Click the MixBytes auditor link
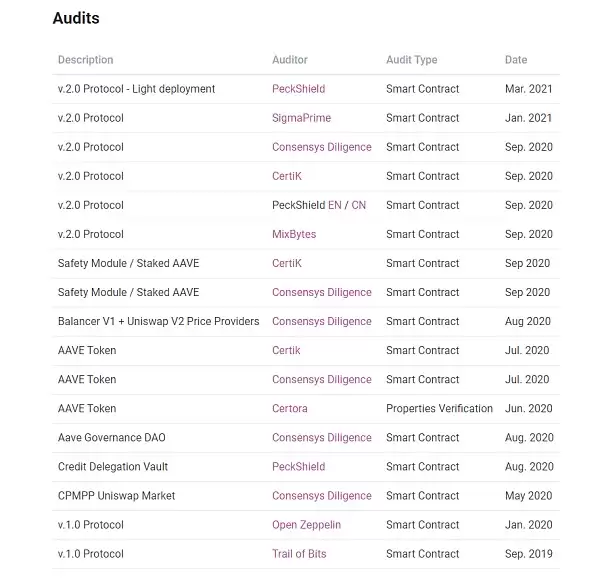600x586 pixels. click(294, 234)
